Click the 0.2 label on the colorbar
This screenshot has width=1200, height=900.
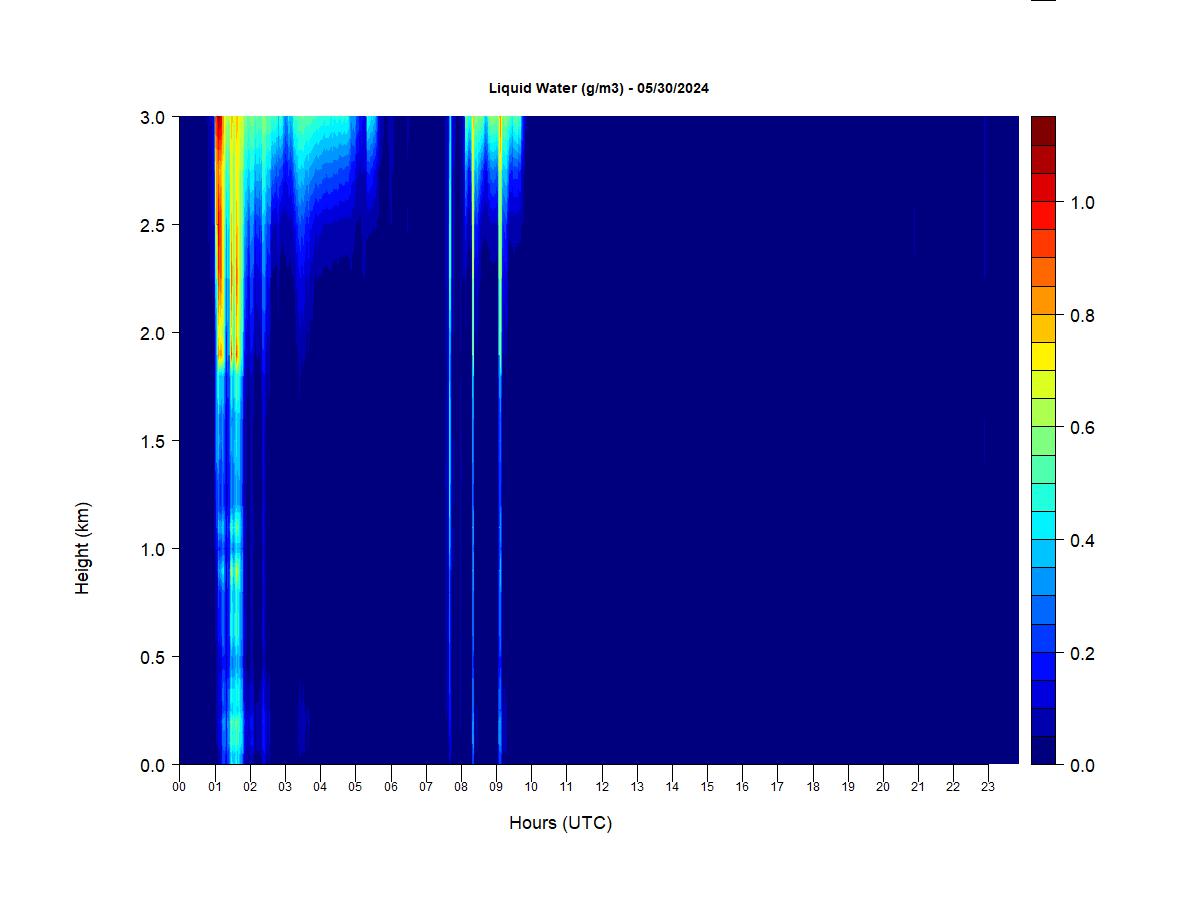click(x=1082, y=654)
